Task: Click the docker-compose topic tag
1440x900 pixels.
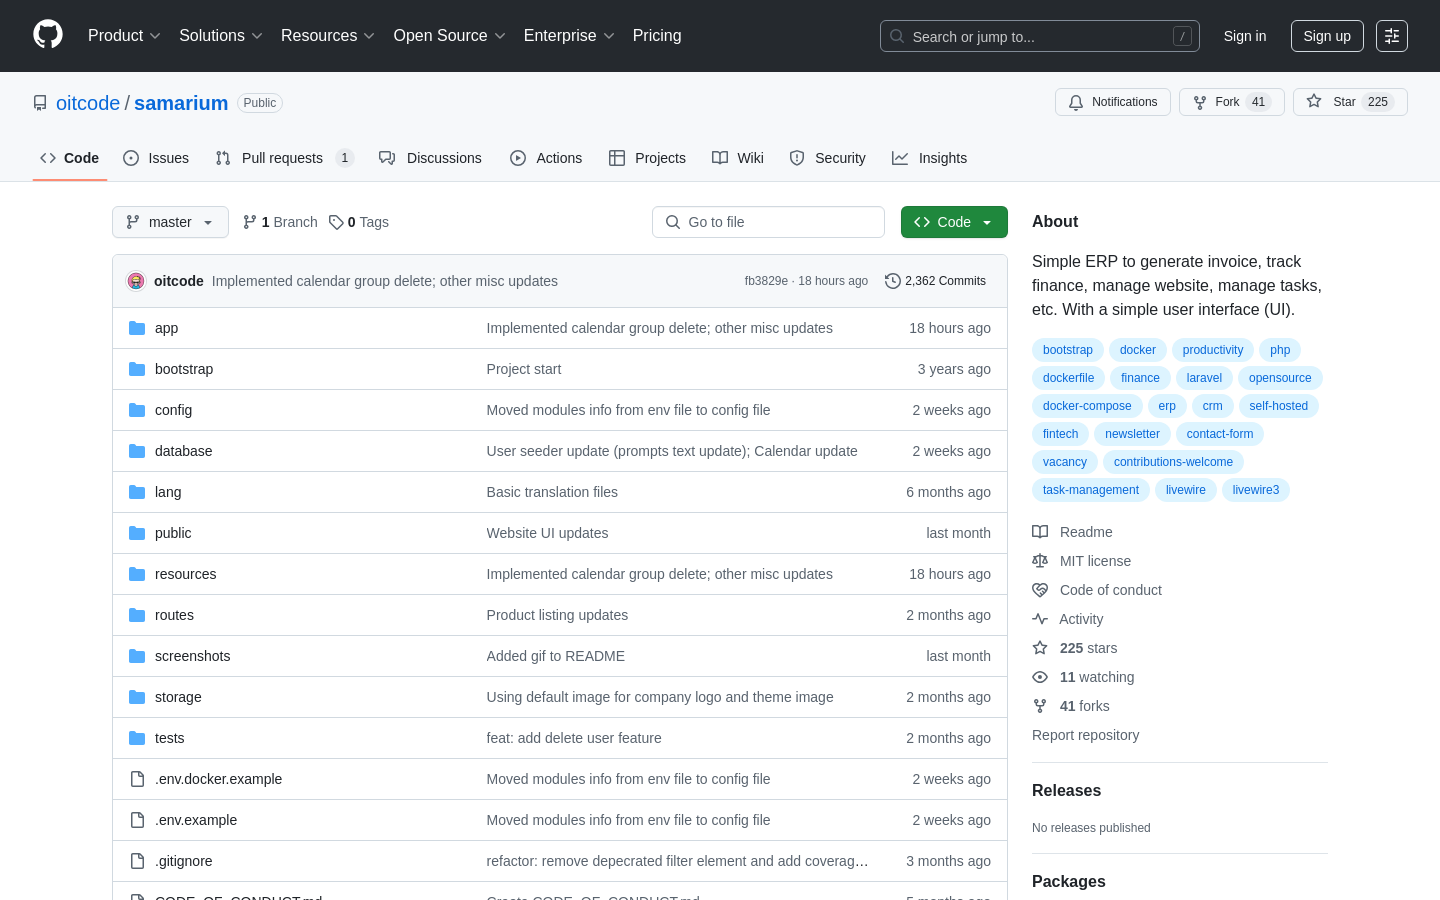Action: point(1087,406)
